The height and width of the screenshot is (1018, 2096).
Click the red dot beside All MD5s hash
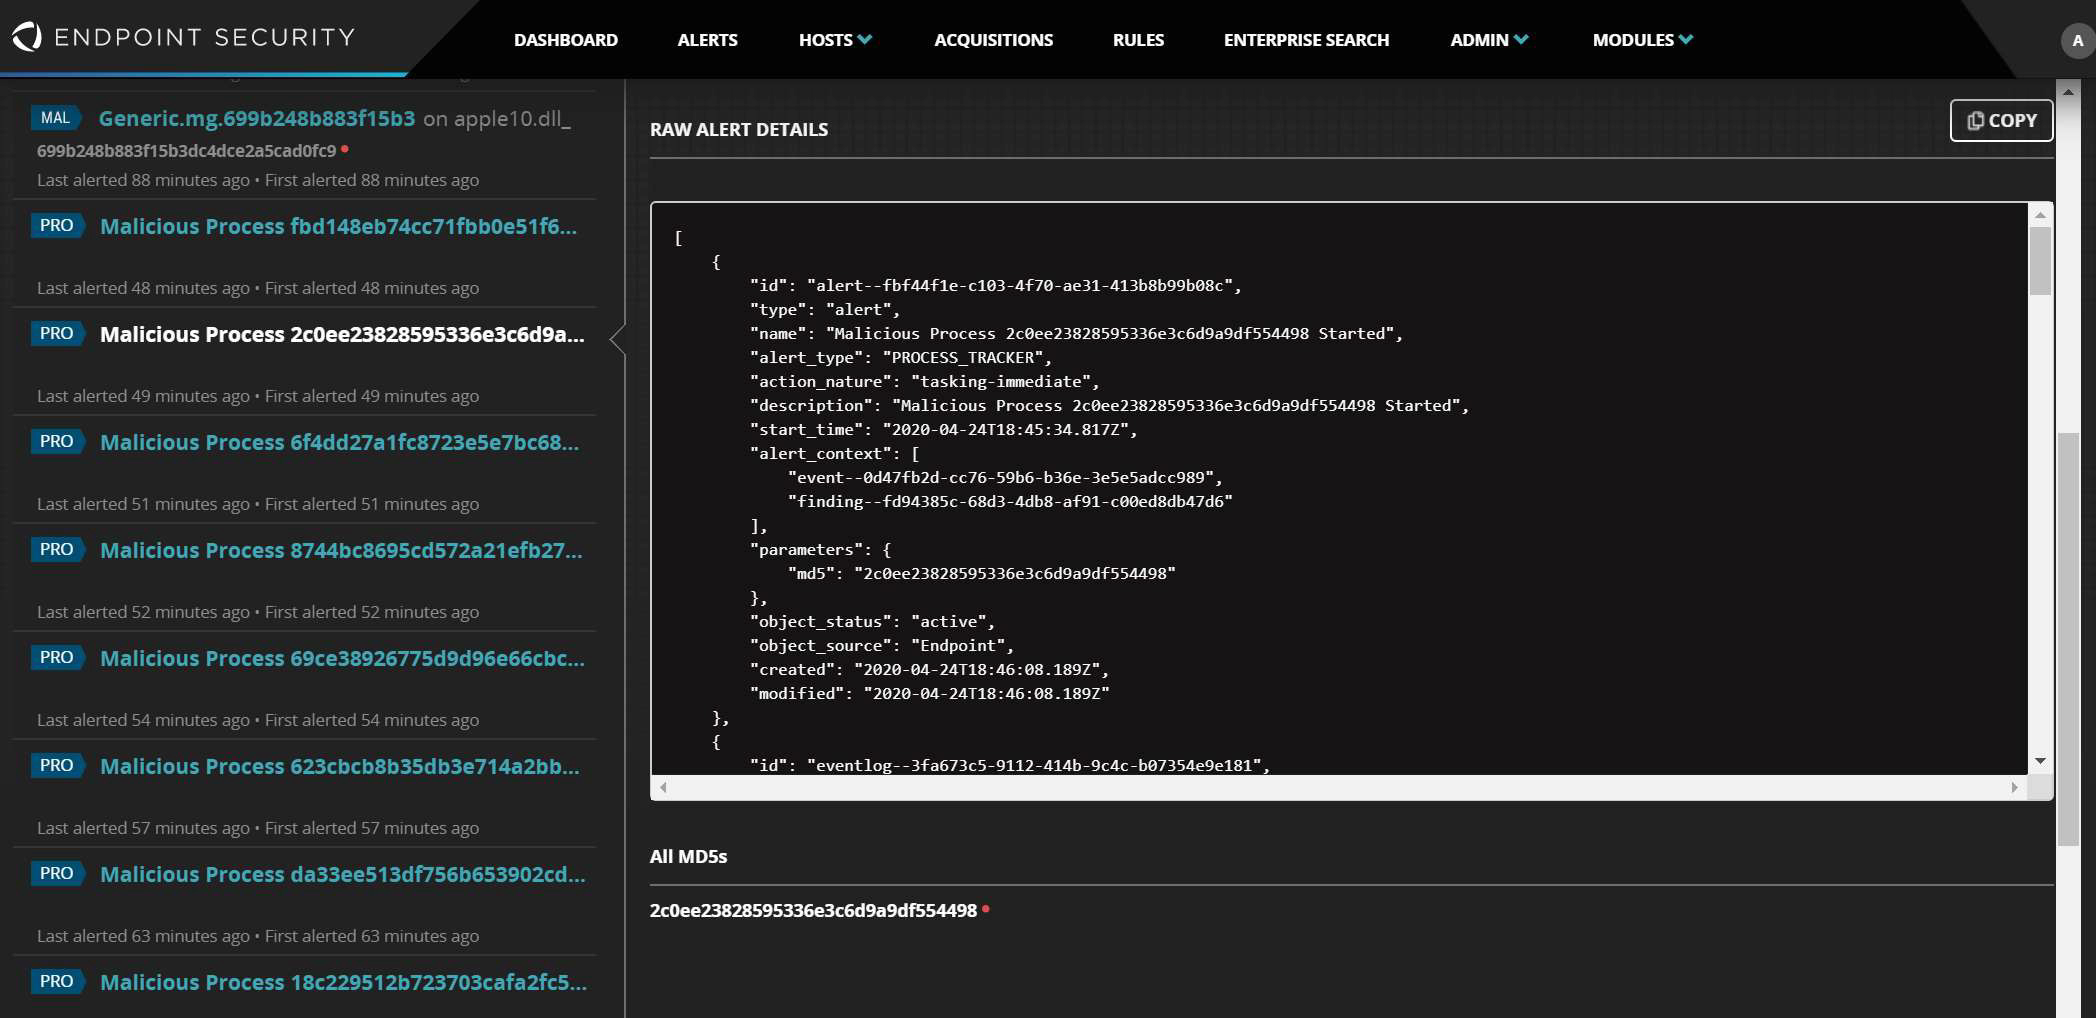pos(986,909)
